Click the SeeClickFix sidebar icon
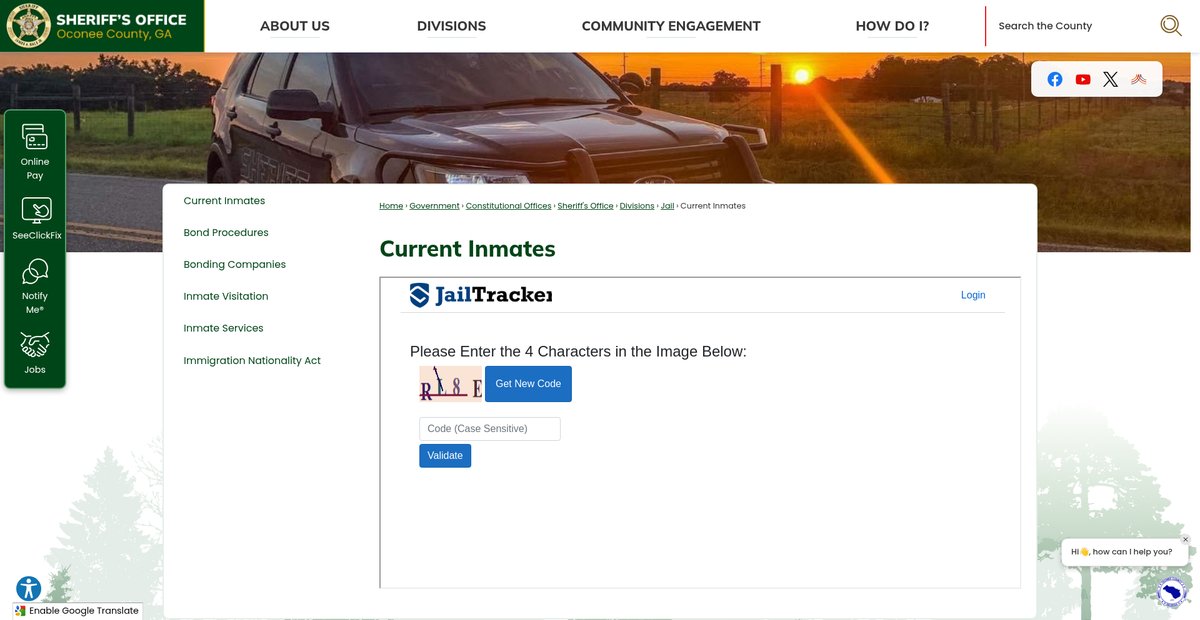The image size is (1200, 620). 36,210
